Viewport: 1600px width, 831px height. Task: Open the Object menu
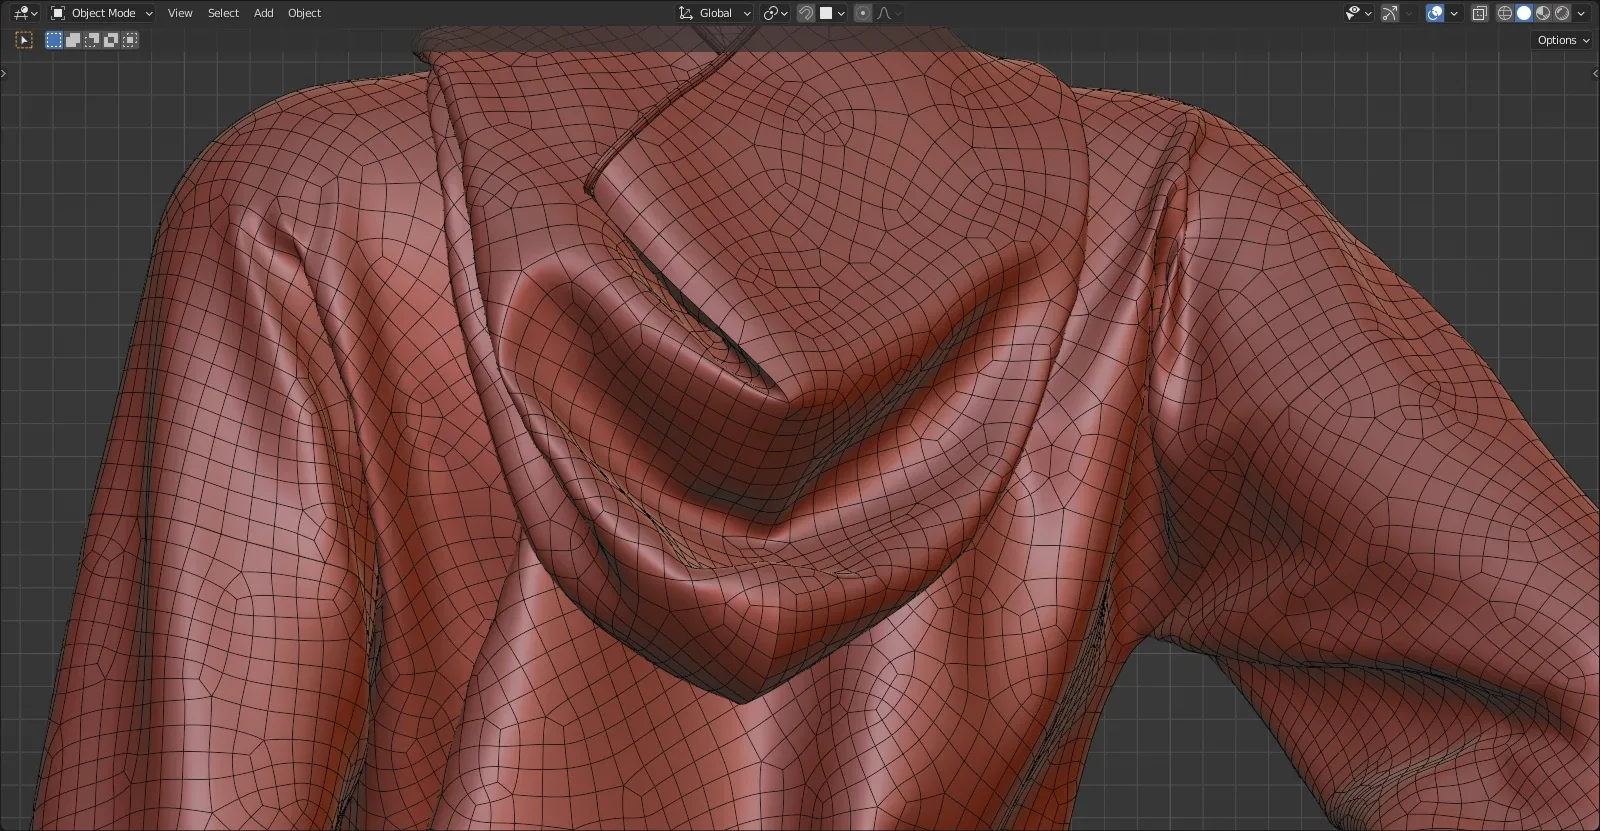[x=304, y=13]
